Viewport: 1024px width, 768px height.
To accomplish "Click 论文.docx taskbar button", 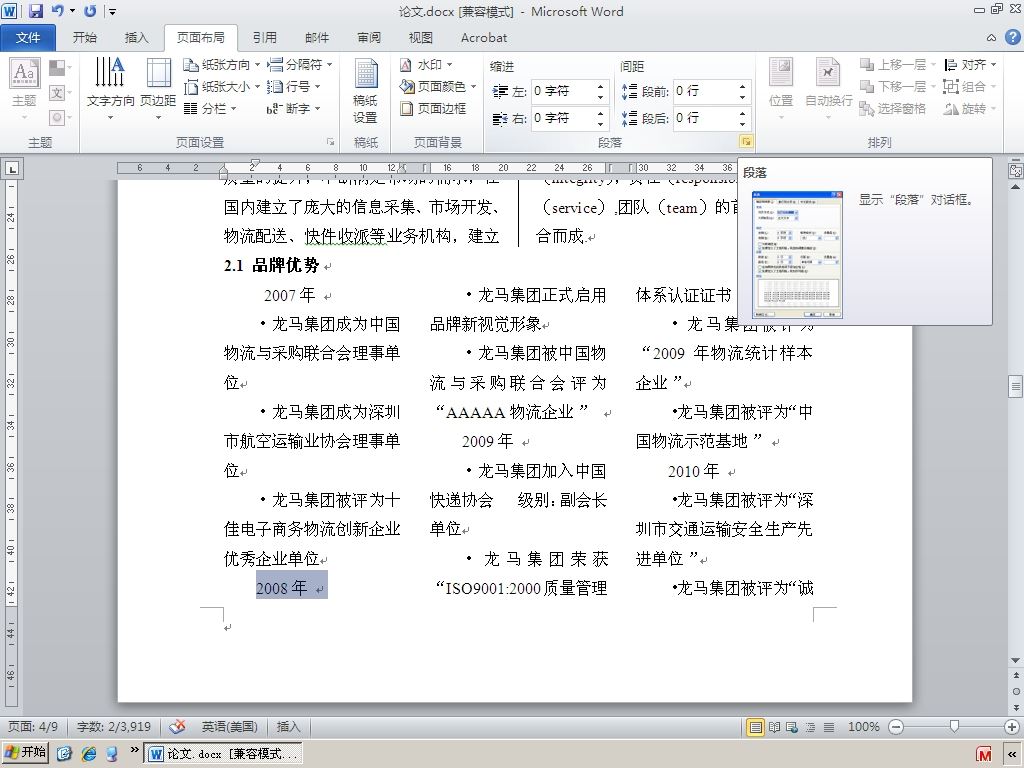I will [x=223, y=754].
